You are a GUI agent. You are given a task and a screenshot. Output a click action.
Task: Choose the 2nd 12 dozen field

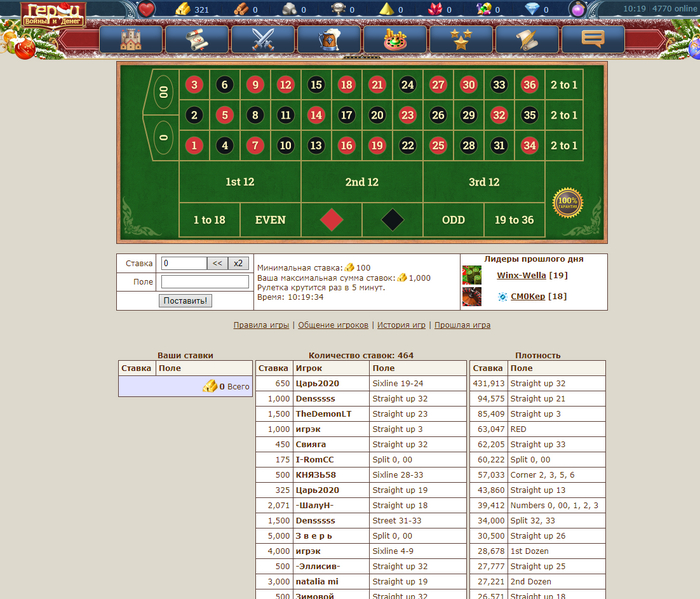click(x=362, y=182)
